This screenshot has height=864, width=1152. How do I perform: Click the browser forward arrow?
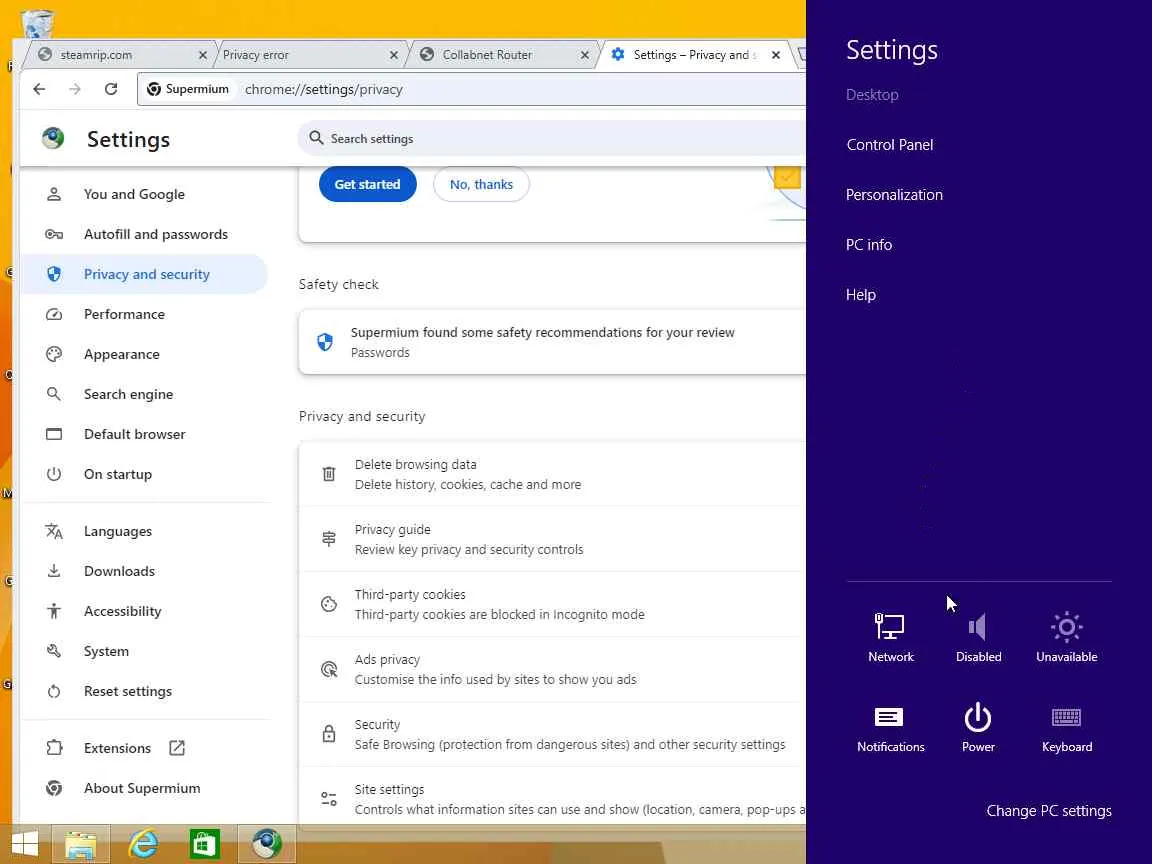tap(75, 89)
